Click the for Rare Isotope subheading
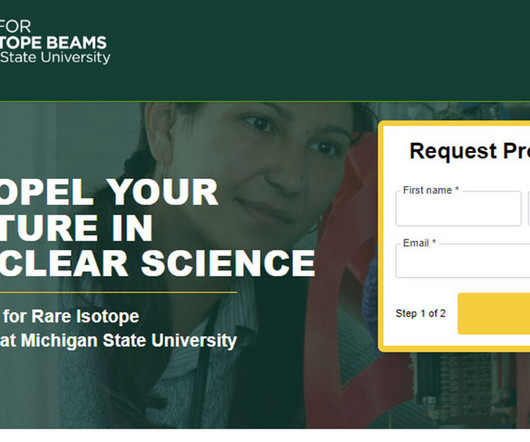The width and height of the screenshot is (530, 442). pos(71,317)
